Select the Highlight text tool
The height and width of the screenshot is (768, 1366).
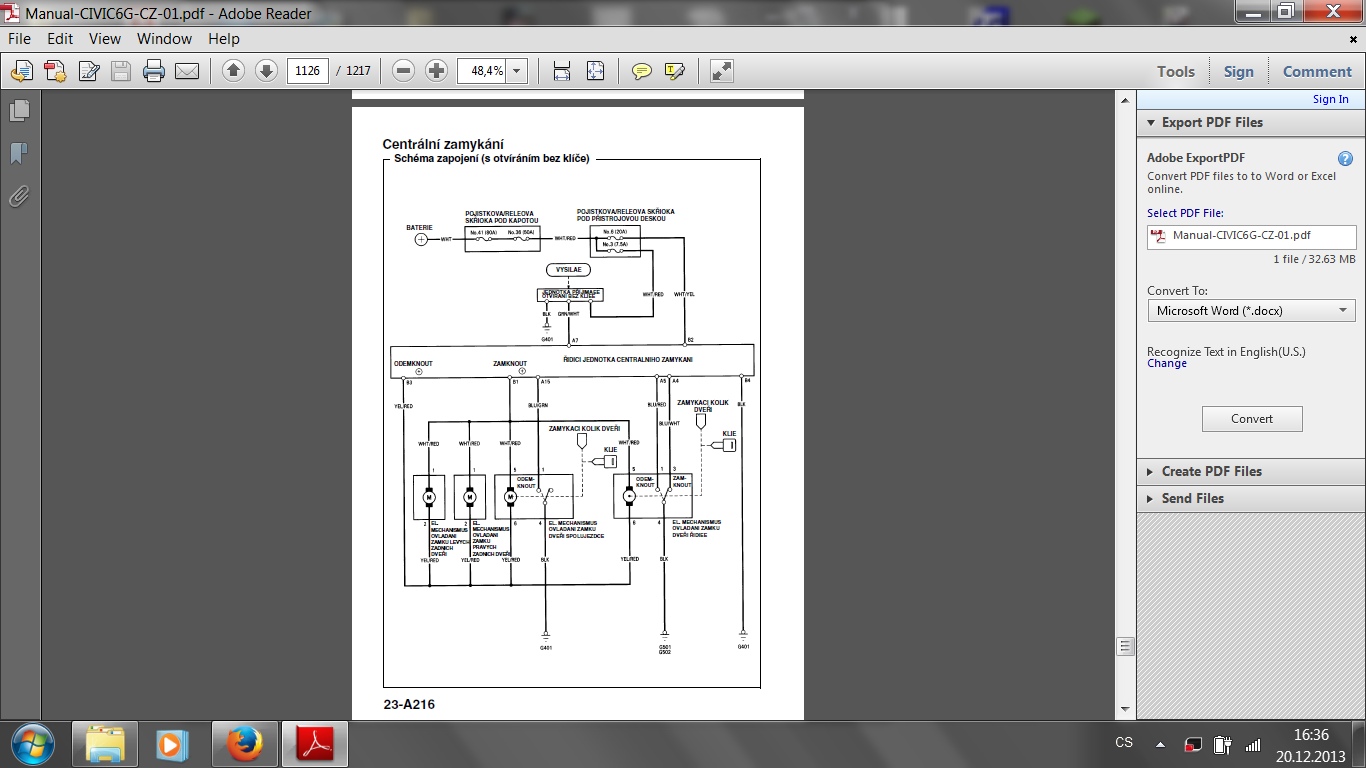coord(675,71)
